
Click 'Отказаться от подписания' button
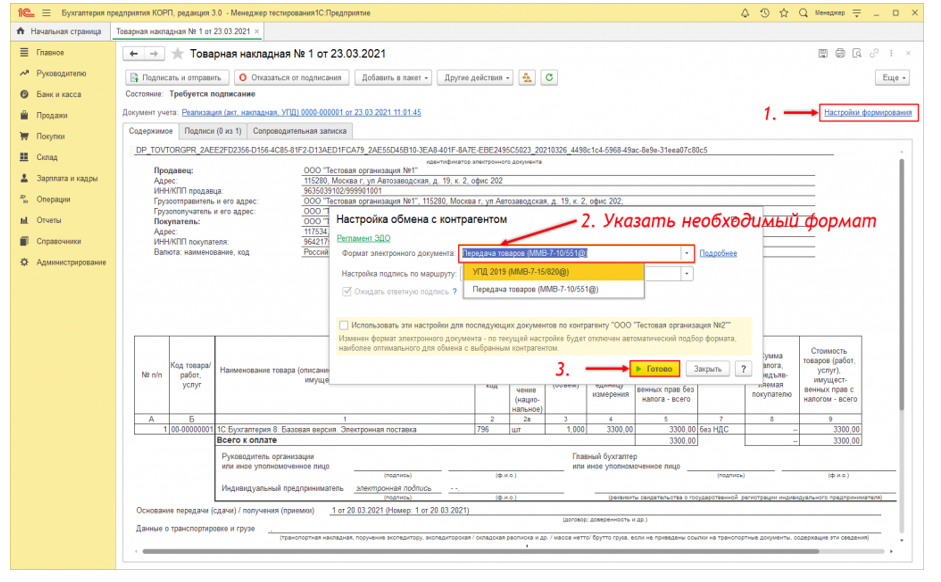coord(291,77)
